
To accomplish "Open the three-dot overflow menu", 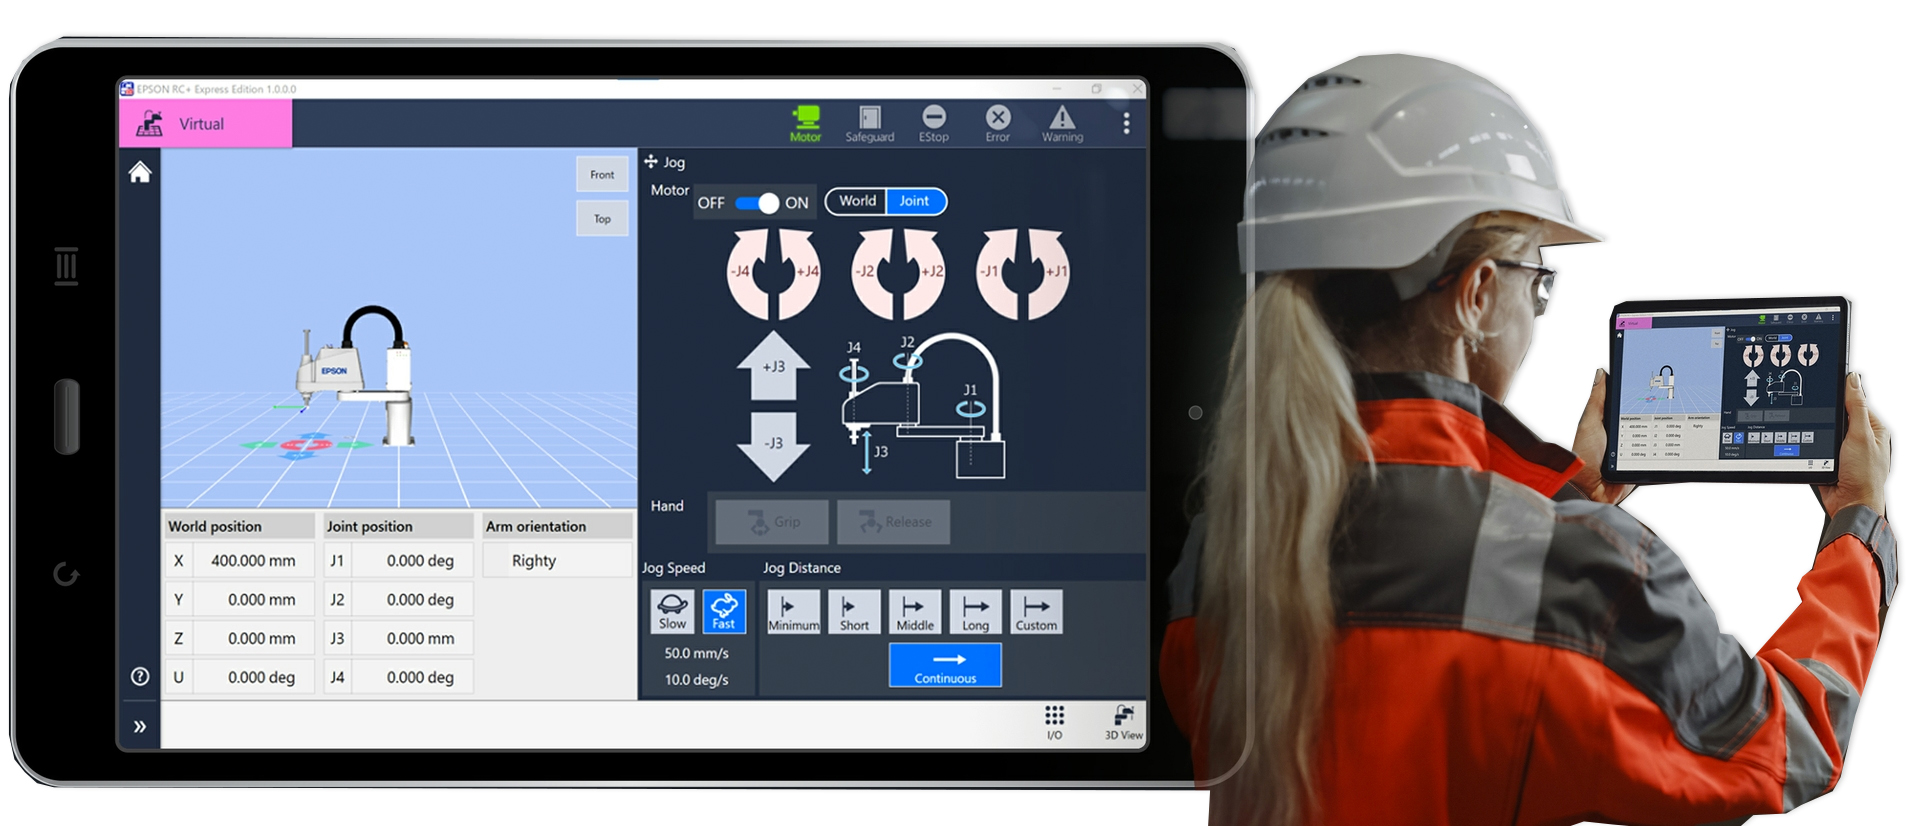I will pos(1126,123).
